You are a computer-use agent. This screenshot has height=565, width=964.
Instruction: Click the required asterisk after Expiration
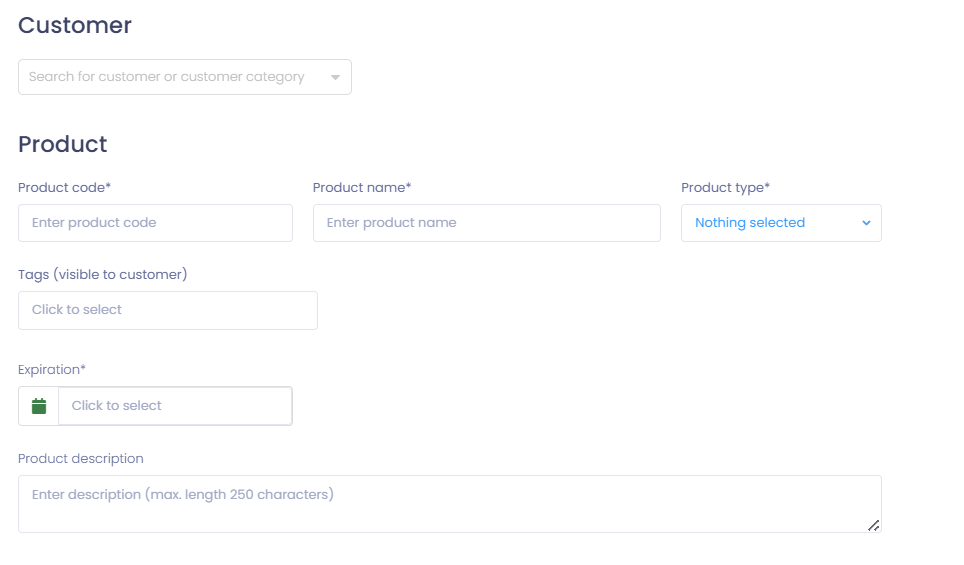(83, 368)
